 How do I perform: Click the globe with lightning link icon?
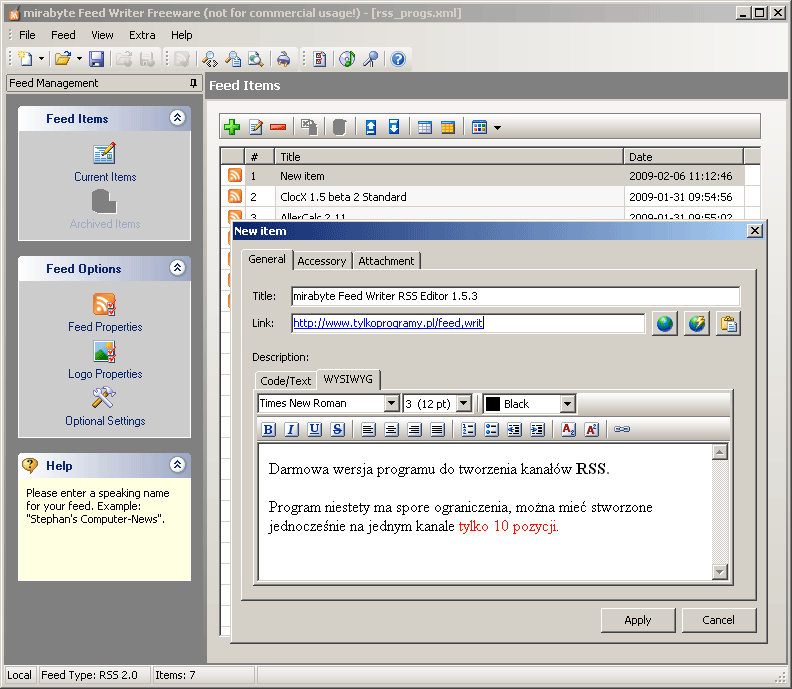(x=697, y=323)
